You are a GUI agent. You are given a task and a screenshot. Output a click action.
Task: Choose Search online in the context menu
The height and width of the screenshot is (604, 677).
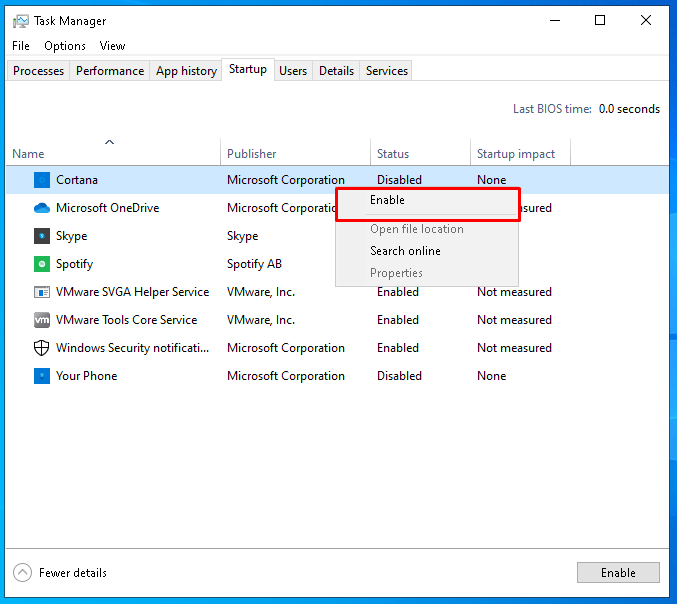pos(427,251)
